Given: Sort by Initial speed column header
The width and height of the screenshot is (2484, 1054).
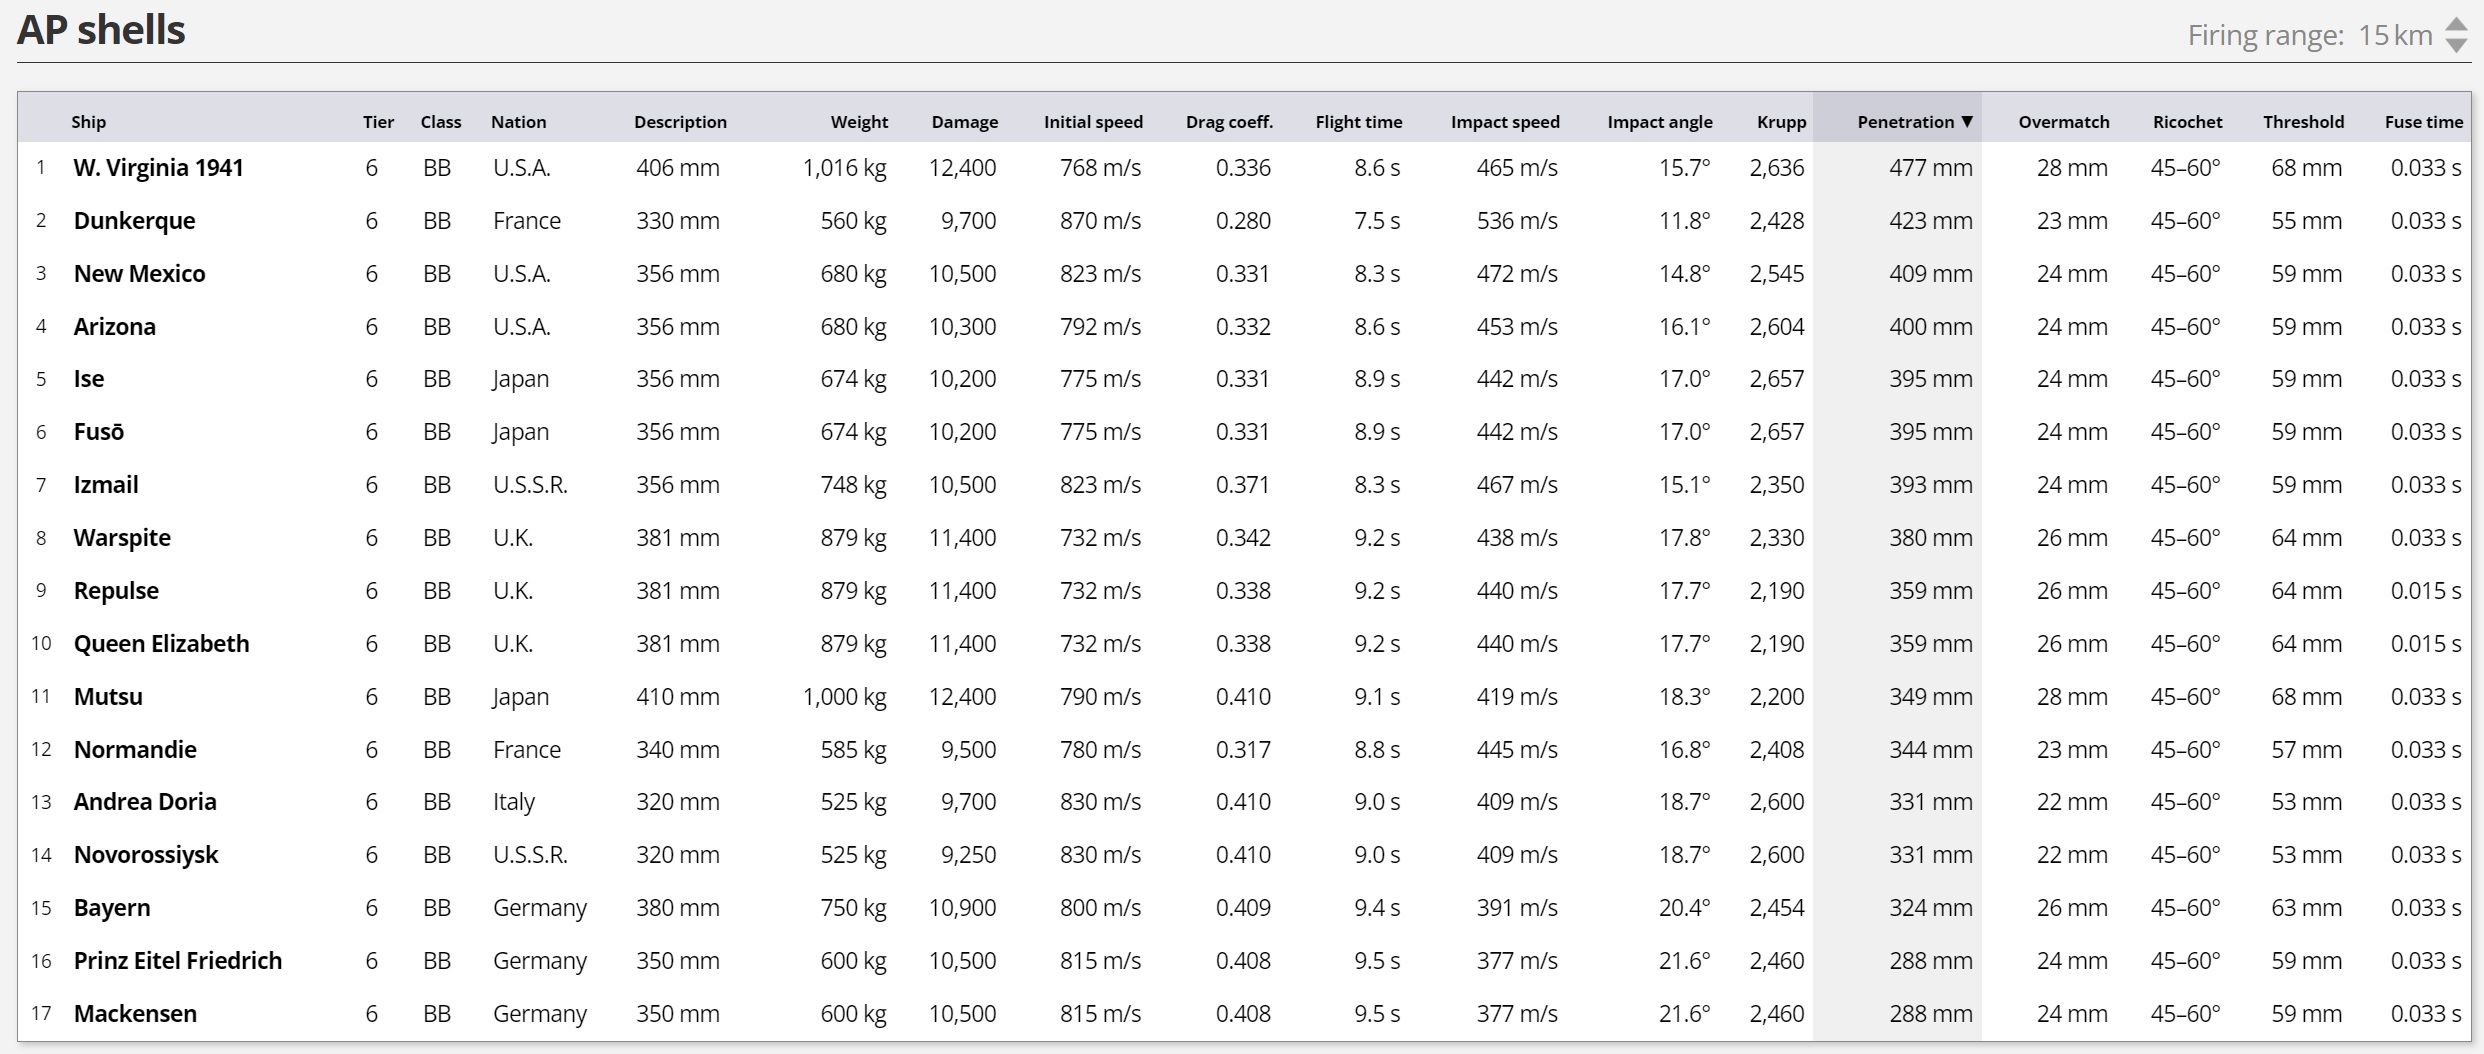Looking at the screenshot, I should pyautogui.click(x=1093, y=122).
